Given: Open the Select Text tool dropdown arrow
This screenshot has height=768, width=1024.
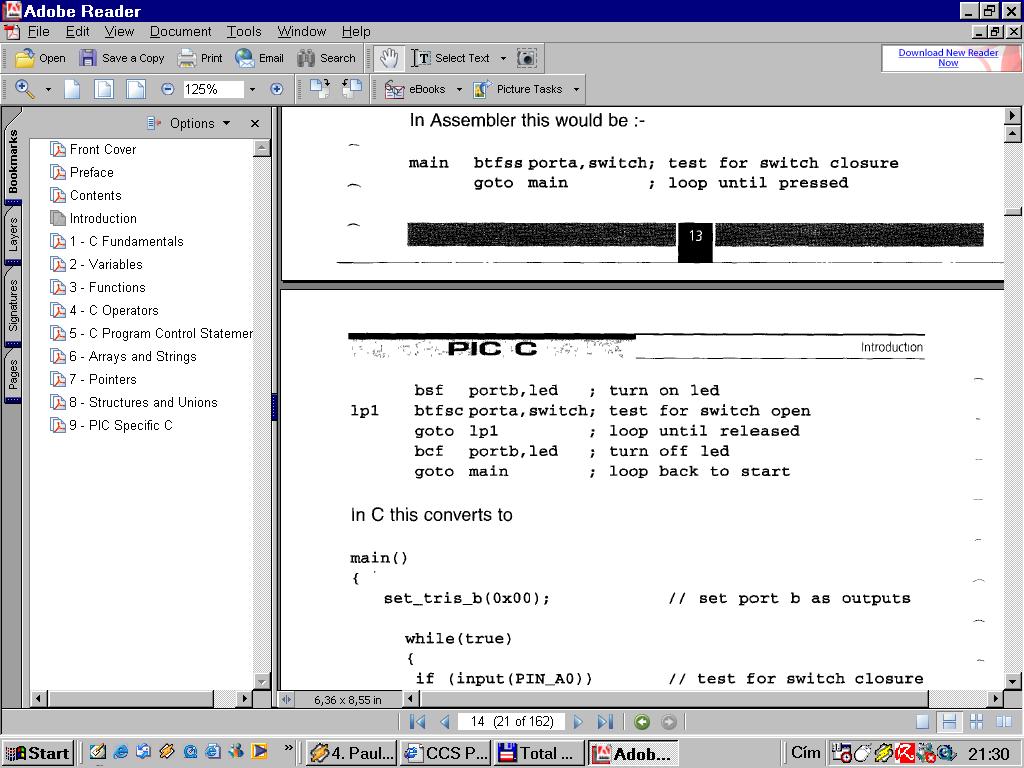Looking at the screenshot, I should coord(503,58).
